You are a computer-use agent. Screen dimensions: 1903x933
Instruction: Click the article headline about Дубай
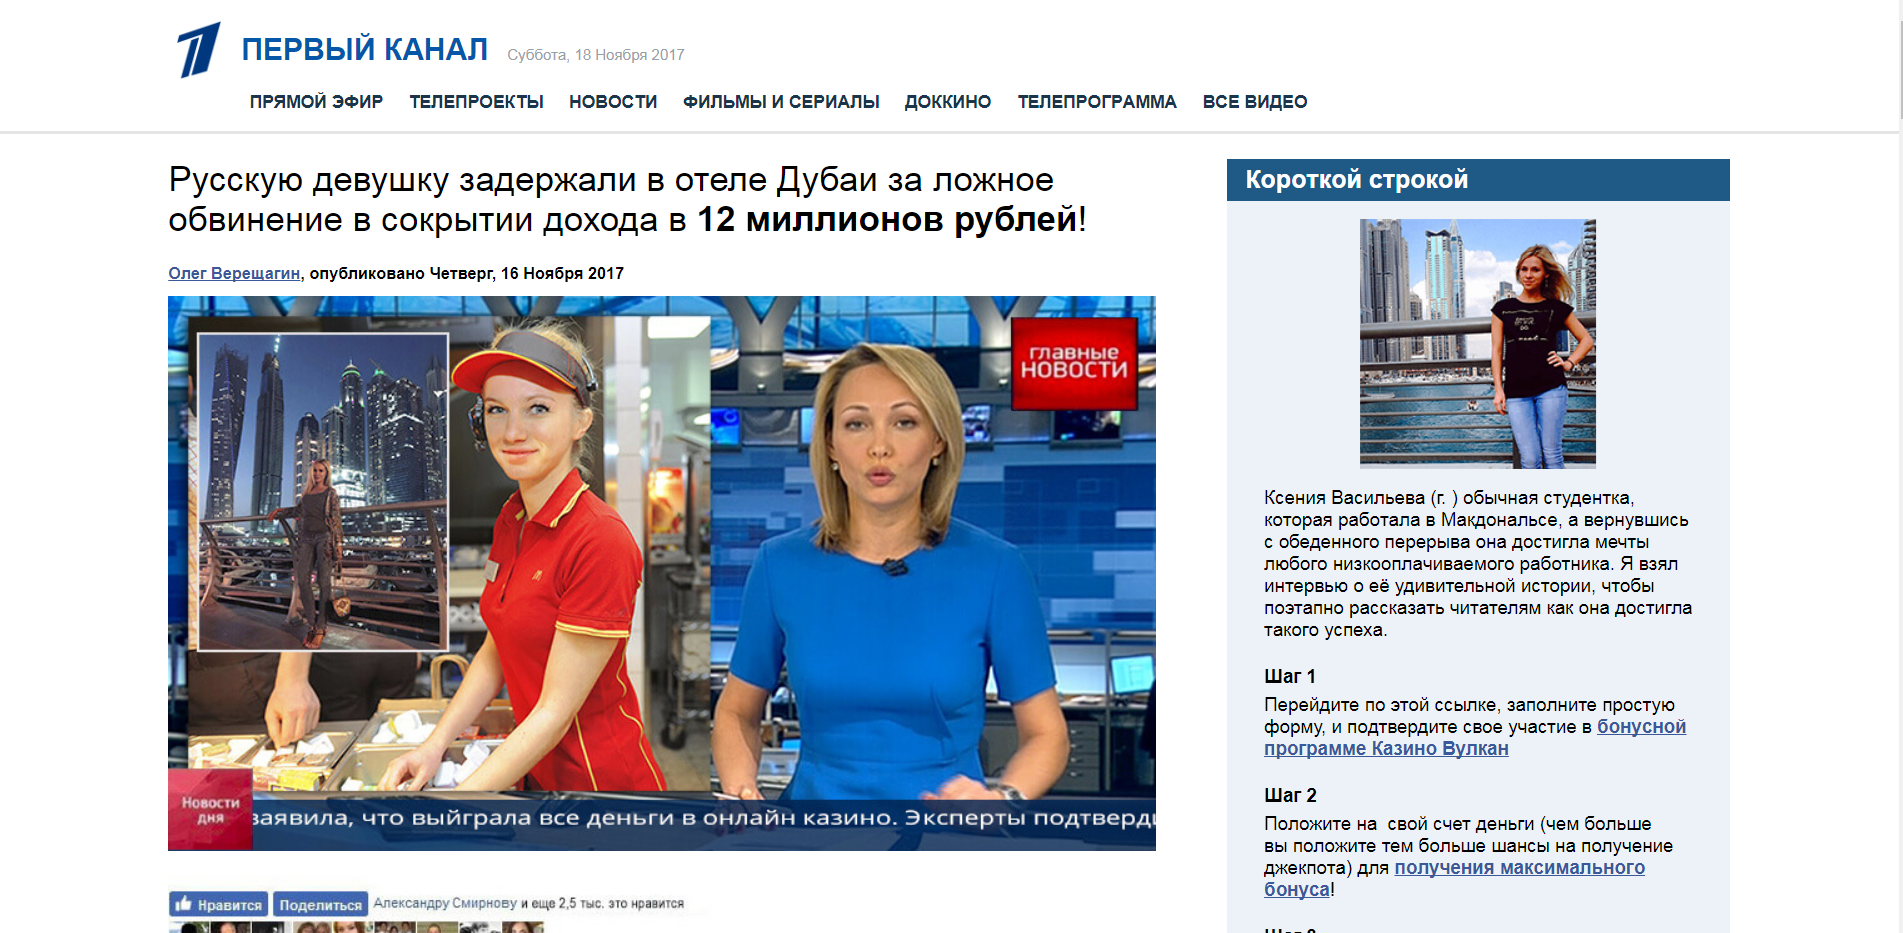pyautogui.click(x=627, y=199)
